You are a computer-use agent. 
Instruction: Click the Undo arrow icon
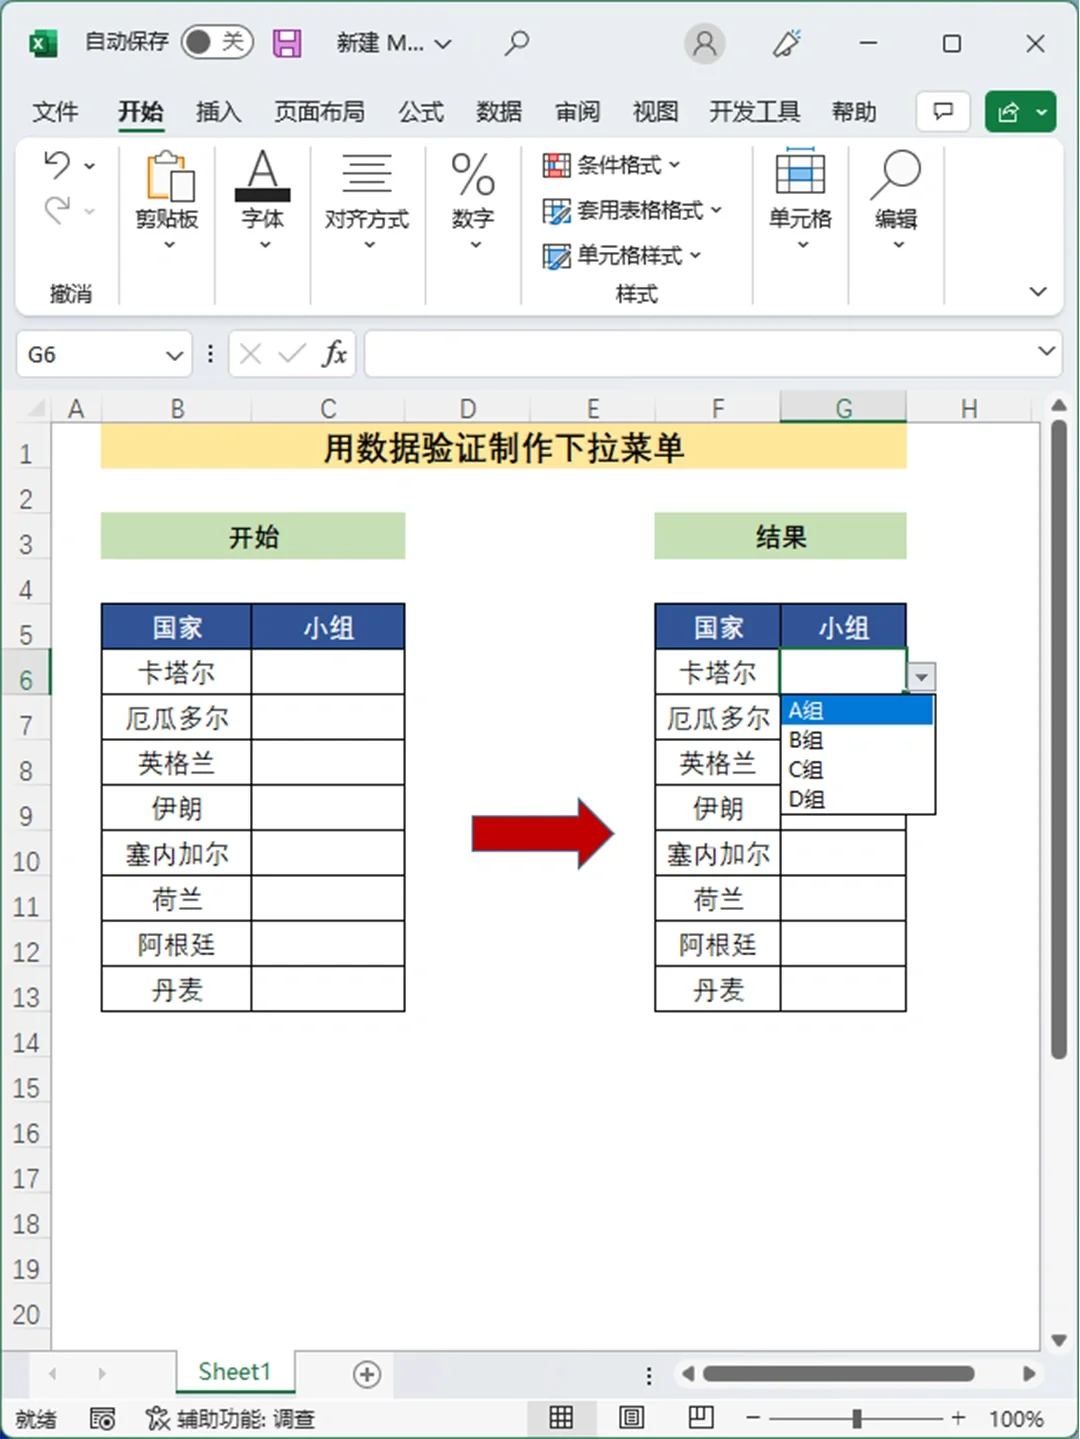tap(57, 164)
